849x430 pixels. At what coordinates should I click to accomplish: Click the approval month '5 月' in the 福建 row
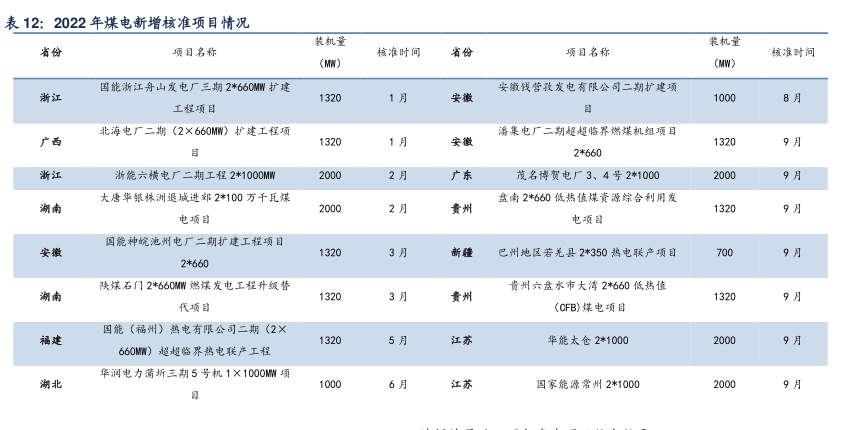tap(398, 340)
